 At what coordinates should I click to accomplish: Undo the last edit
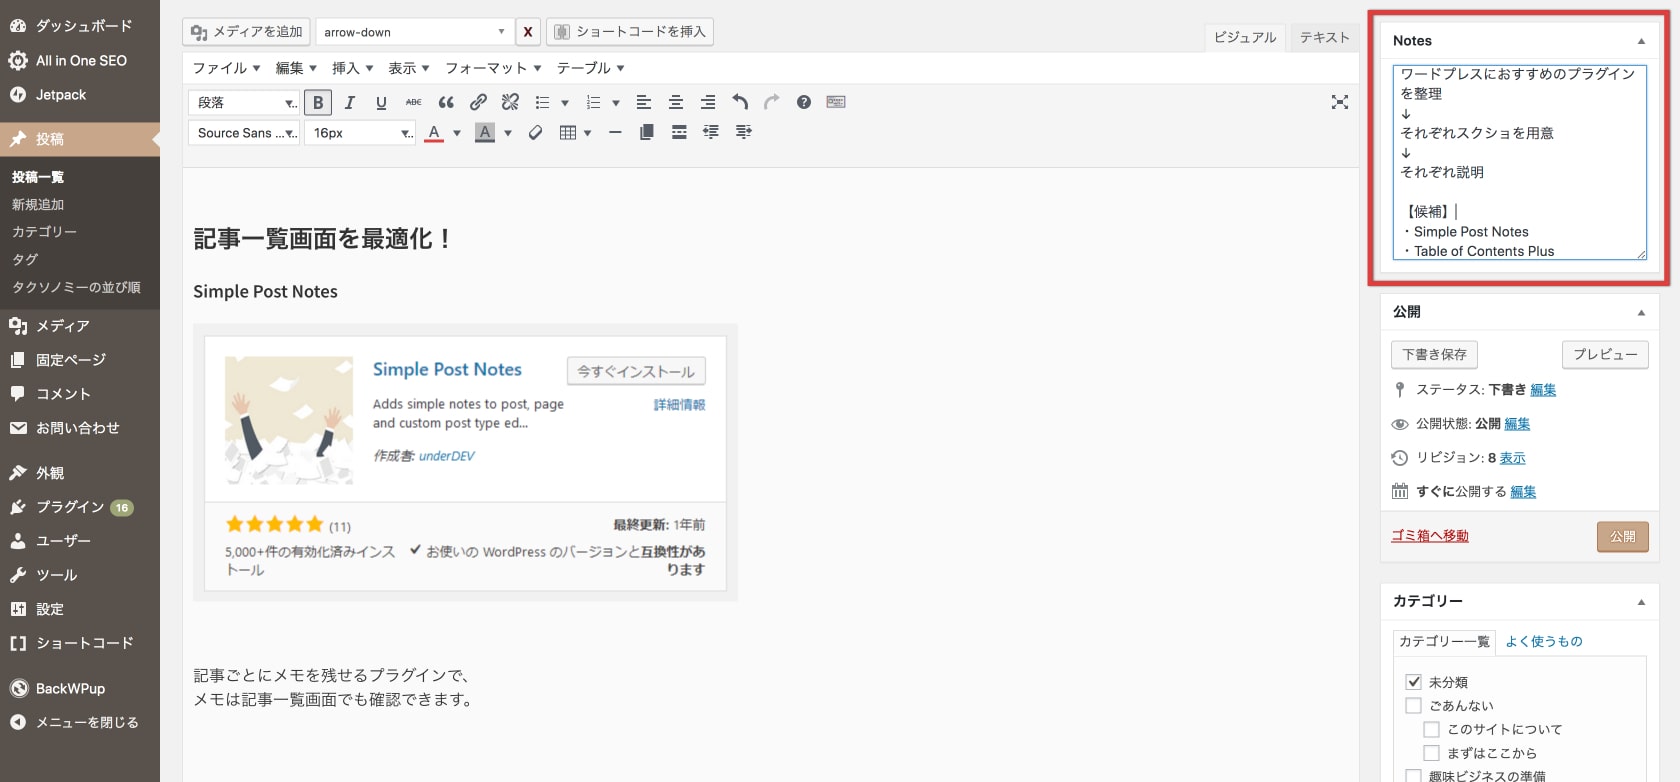[740, 102]
